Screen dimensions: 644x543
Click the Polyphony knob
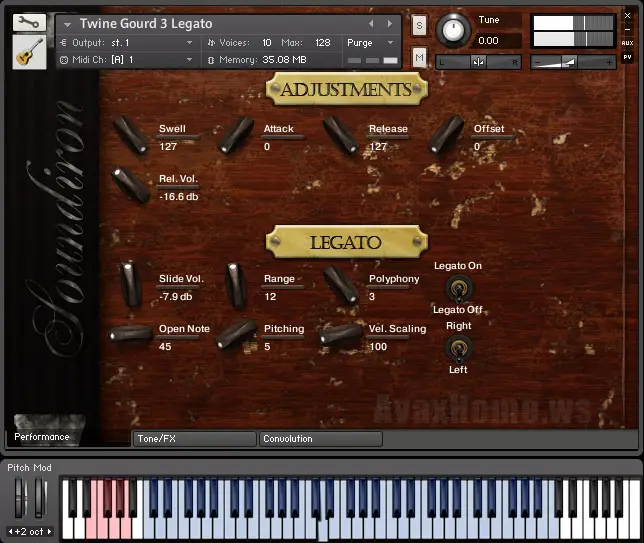(341, 285)
